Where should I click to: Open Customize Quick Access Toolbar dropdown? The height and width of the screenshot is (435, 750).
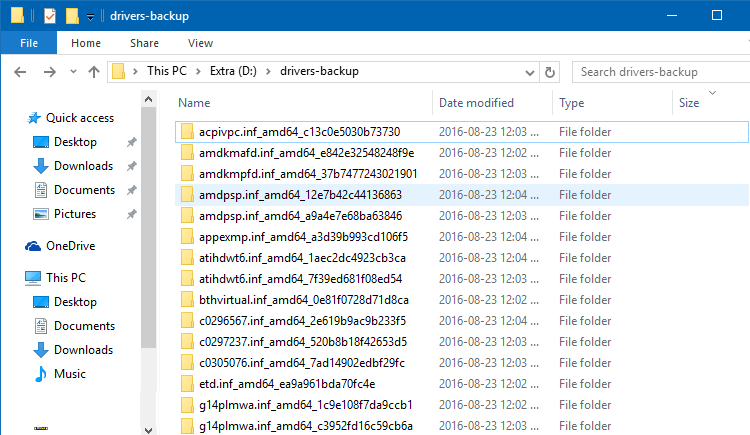click(90, 17)
